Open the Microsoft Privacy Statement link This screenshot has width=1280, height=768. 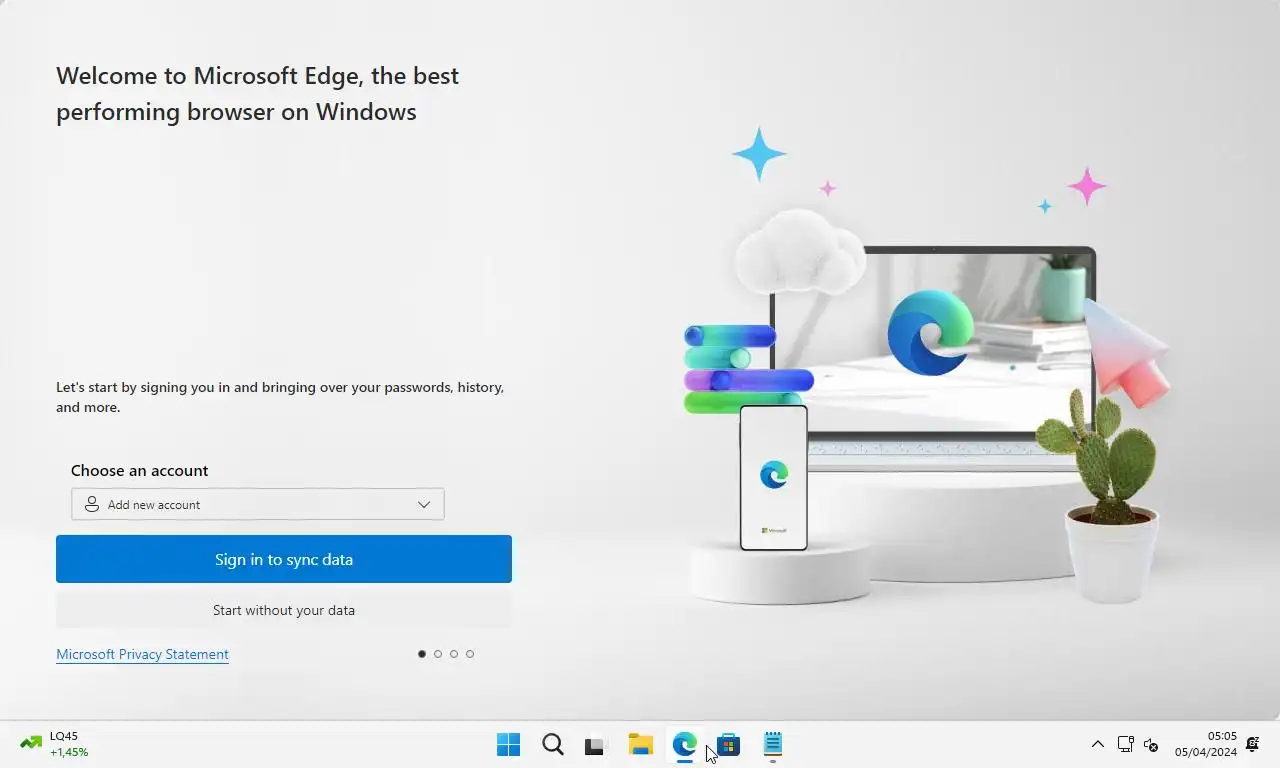point(142,654)
